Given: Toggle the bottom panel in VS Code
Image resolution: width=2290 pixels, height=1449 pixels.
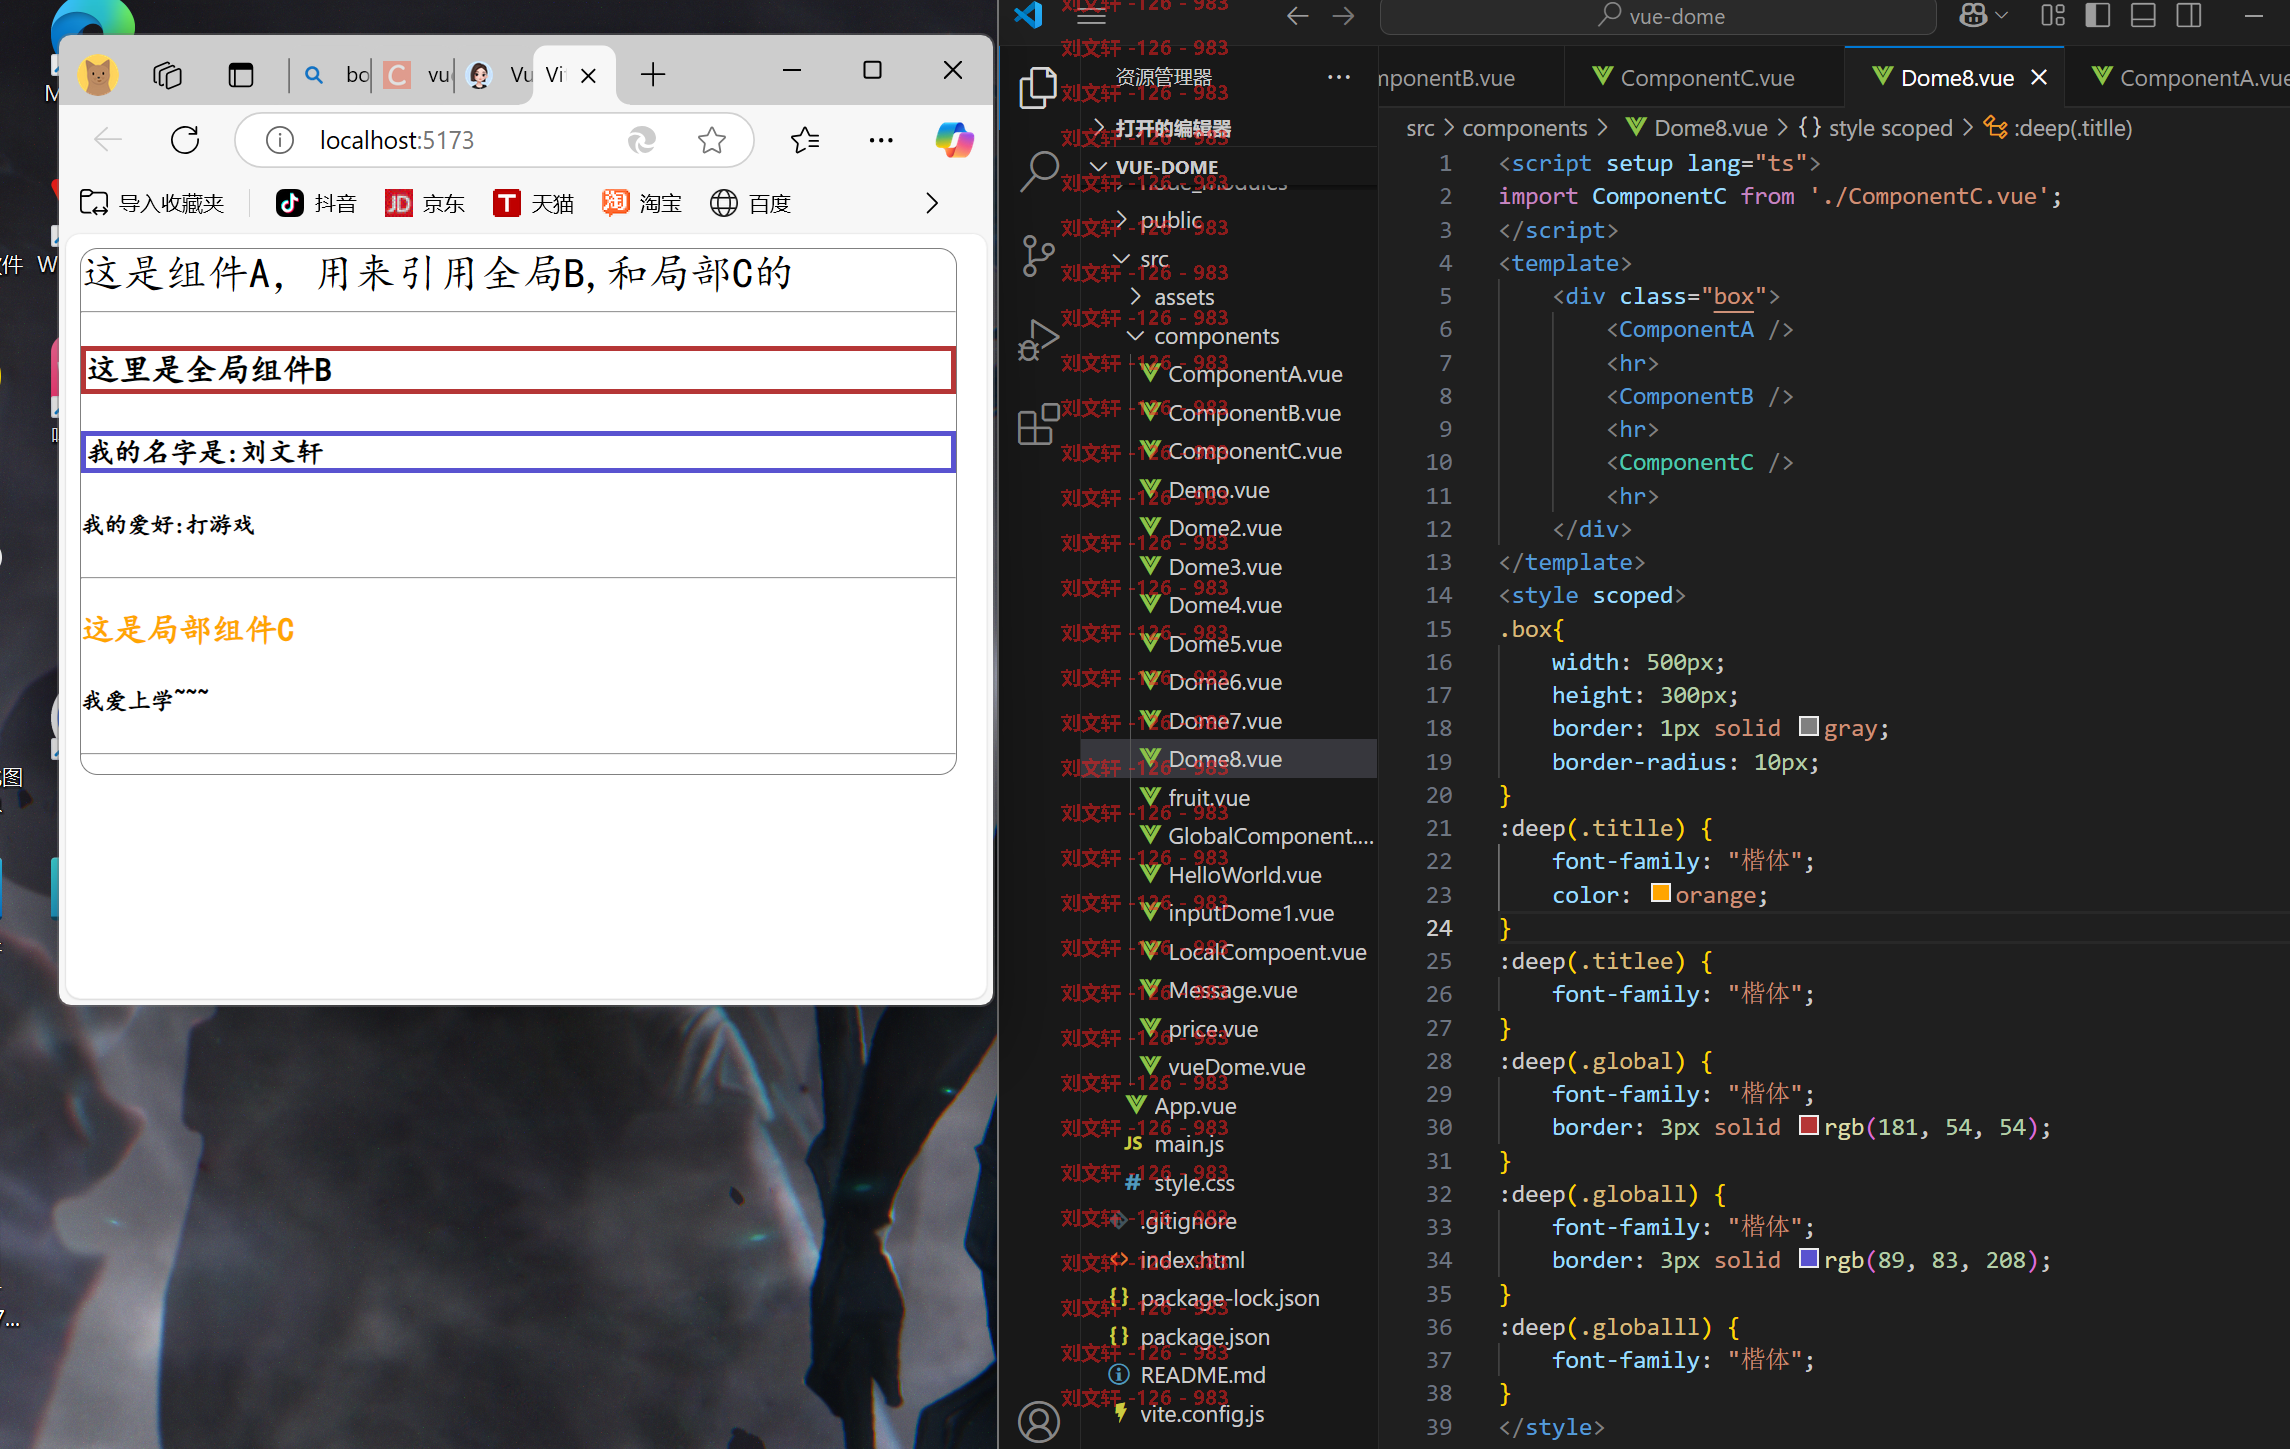Looking at the screenshot, I should tap(2143, 16).
